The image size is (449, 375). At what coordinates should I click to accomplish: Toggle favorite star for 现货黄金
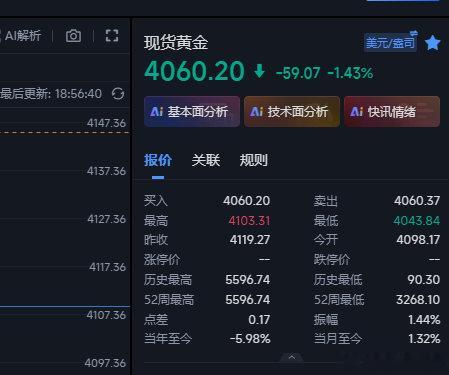tap(433, 43)
